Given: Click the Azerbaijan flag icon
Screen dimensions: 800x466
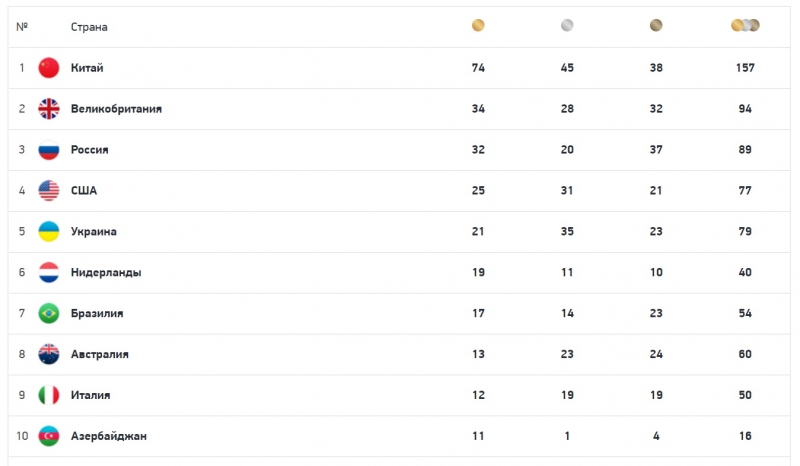Looking at the screenshot, I should (49, 437).
